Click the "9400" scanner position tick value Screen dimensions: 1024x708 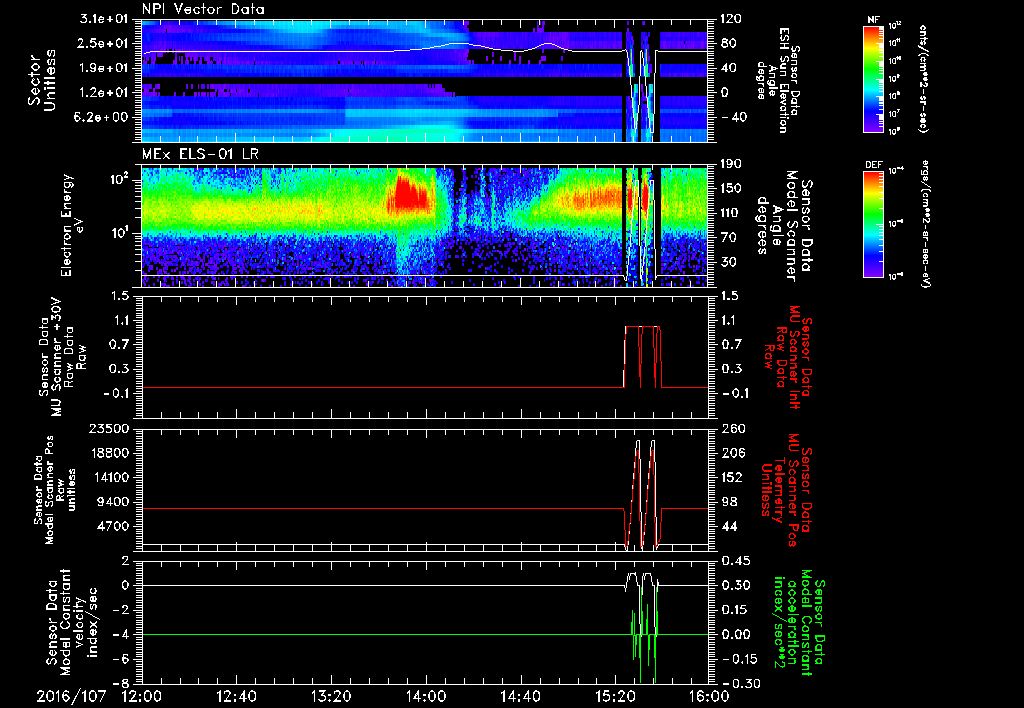tap(114, 502)
